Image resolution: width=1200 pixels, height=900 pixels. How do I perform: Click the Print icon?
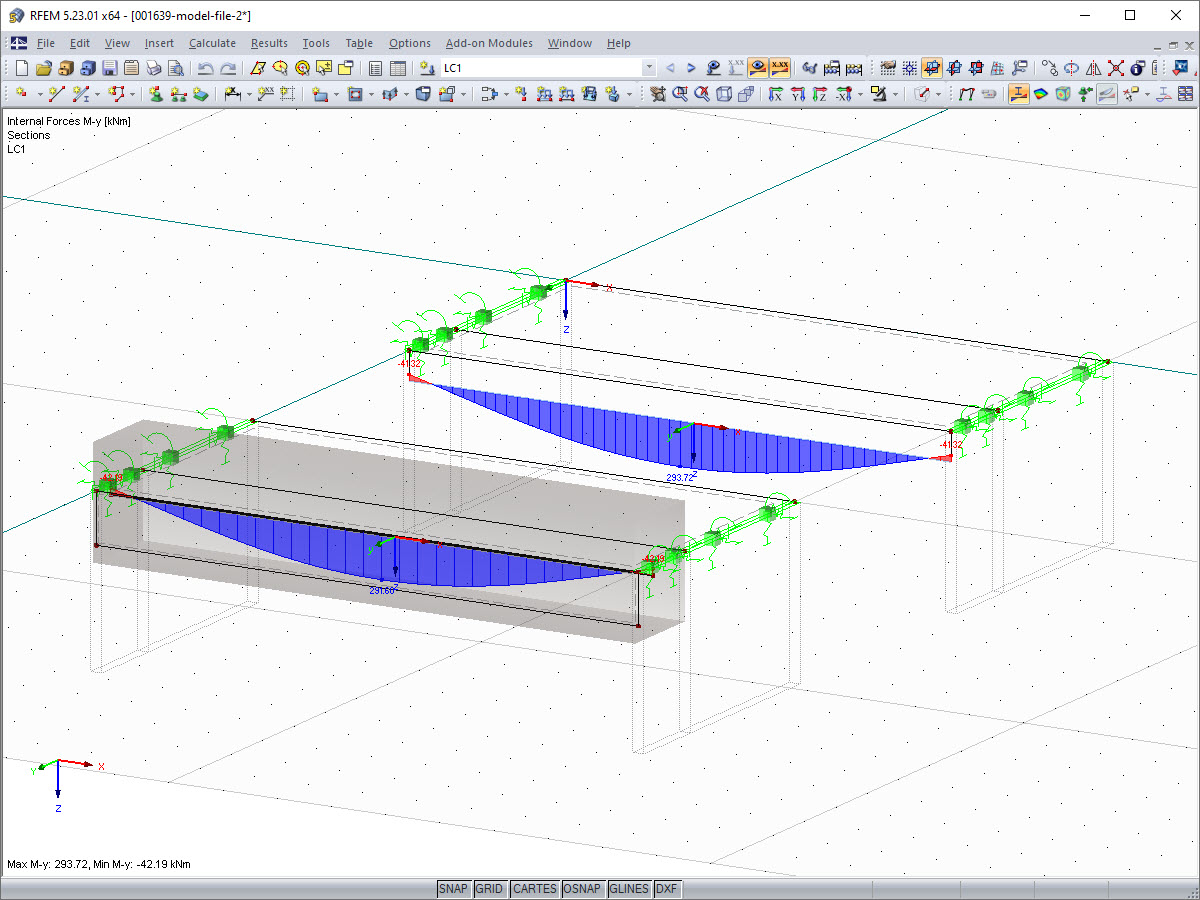click(x=153, y=68)
